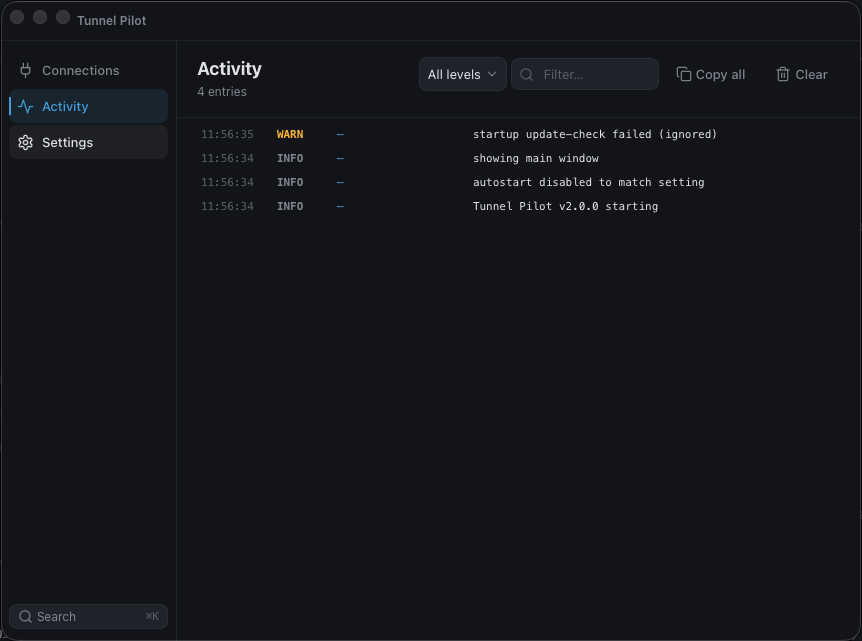
Task: Clear the activity log
Action: 802,74
